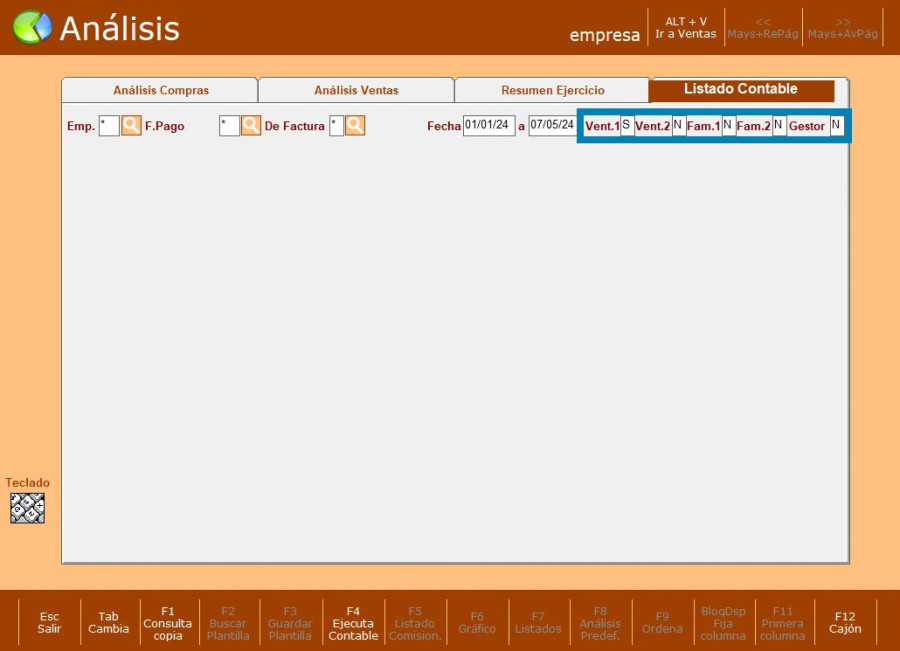Click the F.Pago magnifier search icon
Viewport: 900px width, 651px height.
(250, 126)
